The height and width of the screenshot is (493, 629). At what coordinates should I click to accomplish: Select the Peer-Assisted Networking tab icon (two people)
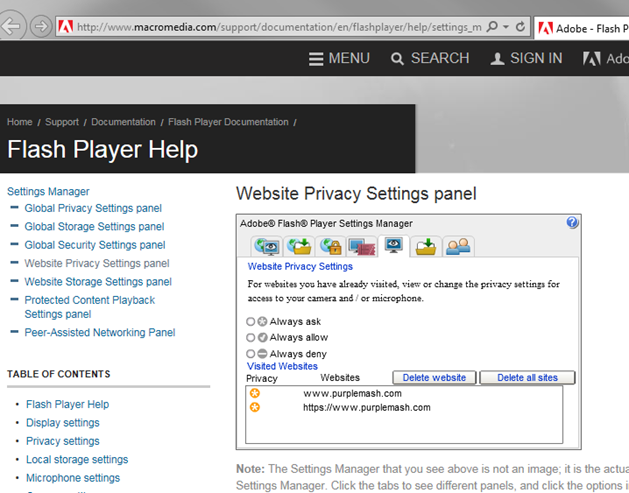(x=458, y=246)
